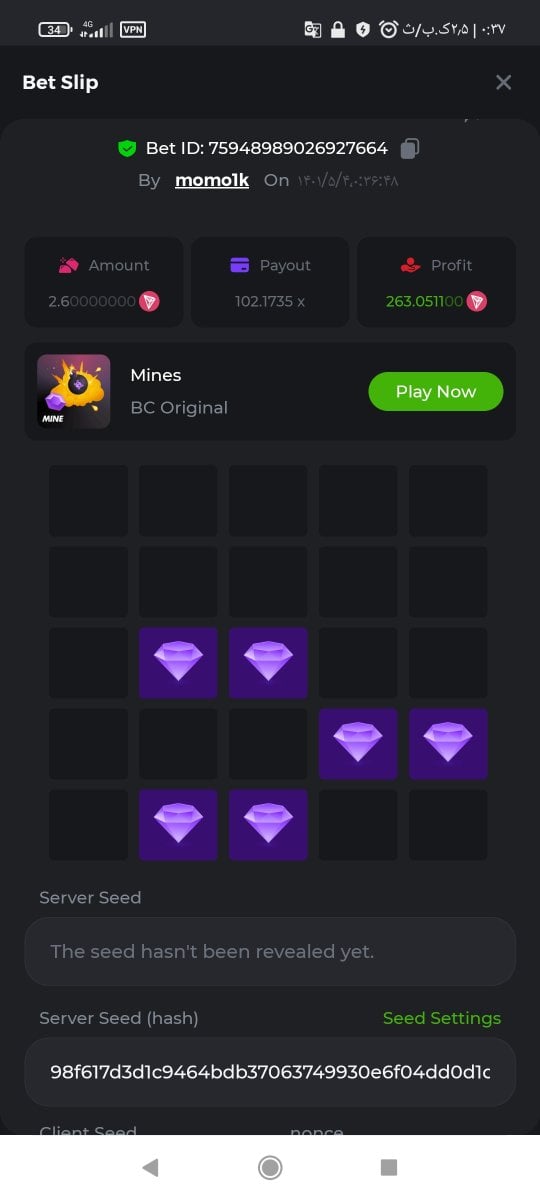Tap the Play Now button
This screenshot has height=1200, width=540.
(436, 392)
